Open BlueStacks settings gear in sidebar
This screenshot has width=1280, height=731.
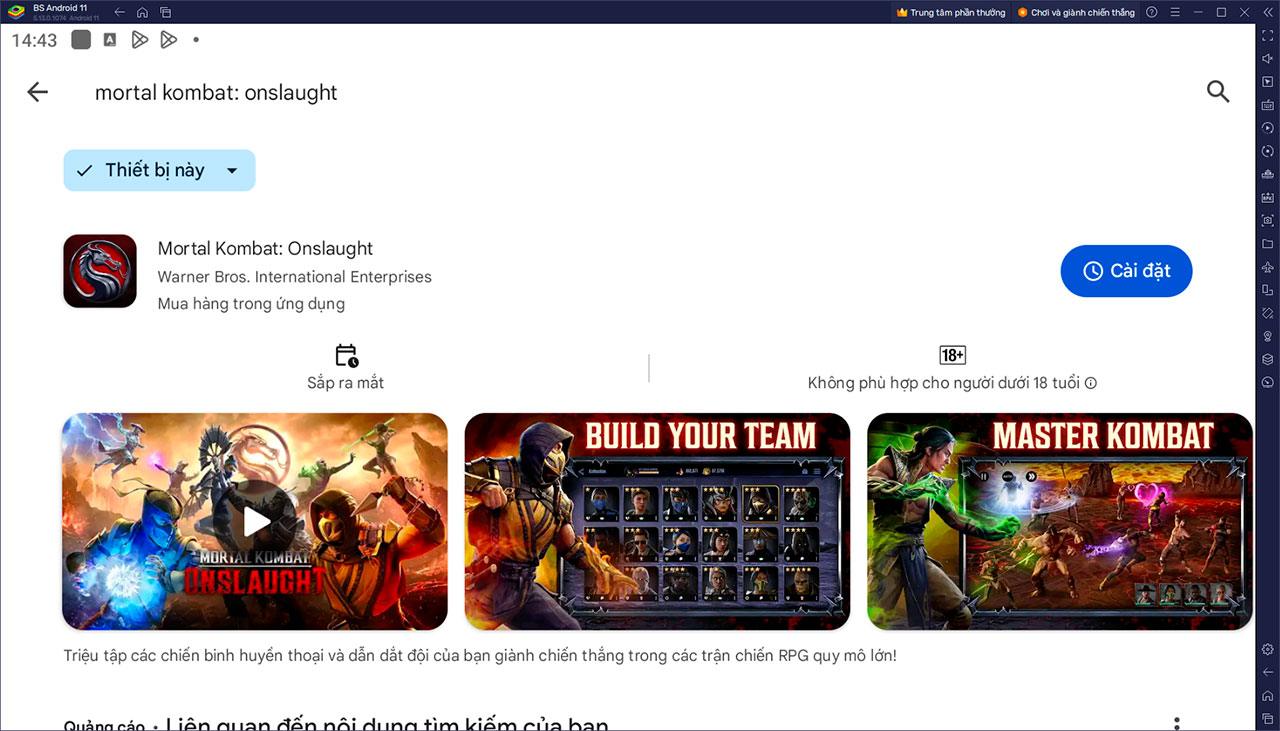click(1267, 649)
